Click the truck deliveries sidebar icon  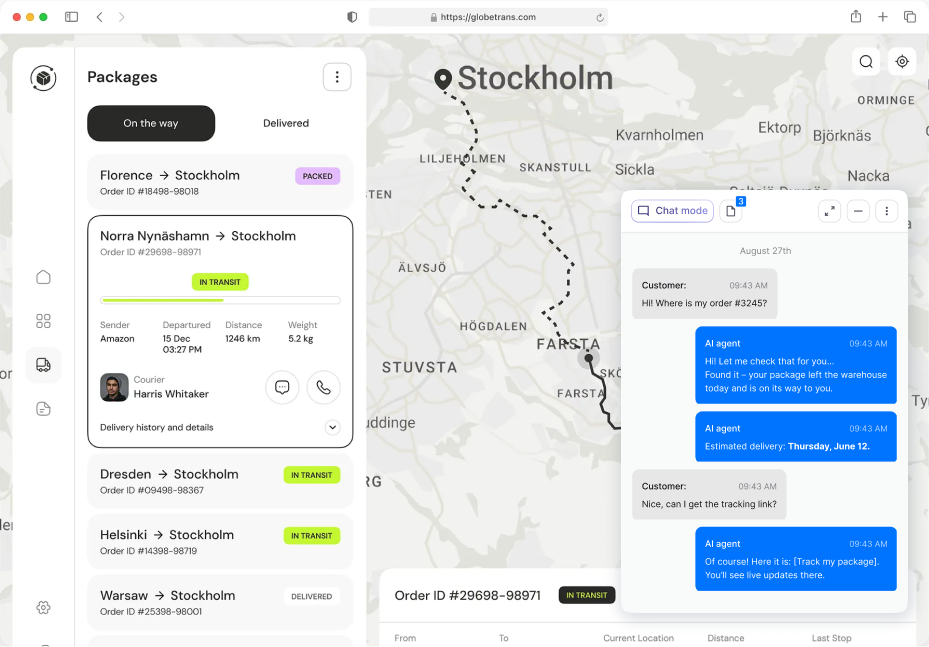click(43, 365)
